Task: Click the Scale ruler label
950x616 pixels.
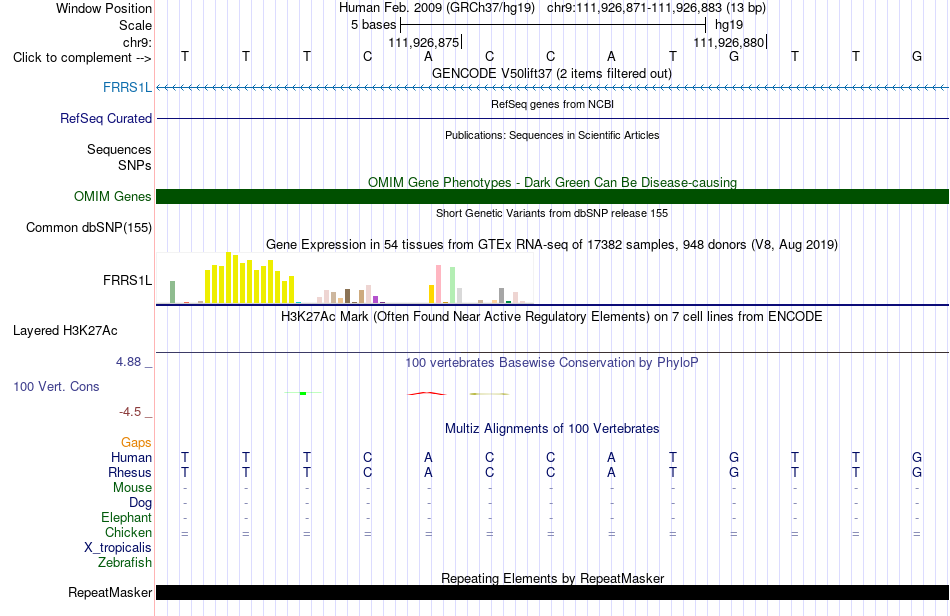Action: 135,25
